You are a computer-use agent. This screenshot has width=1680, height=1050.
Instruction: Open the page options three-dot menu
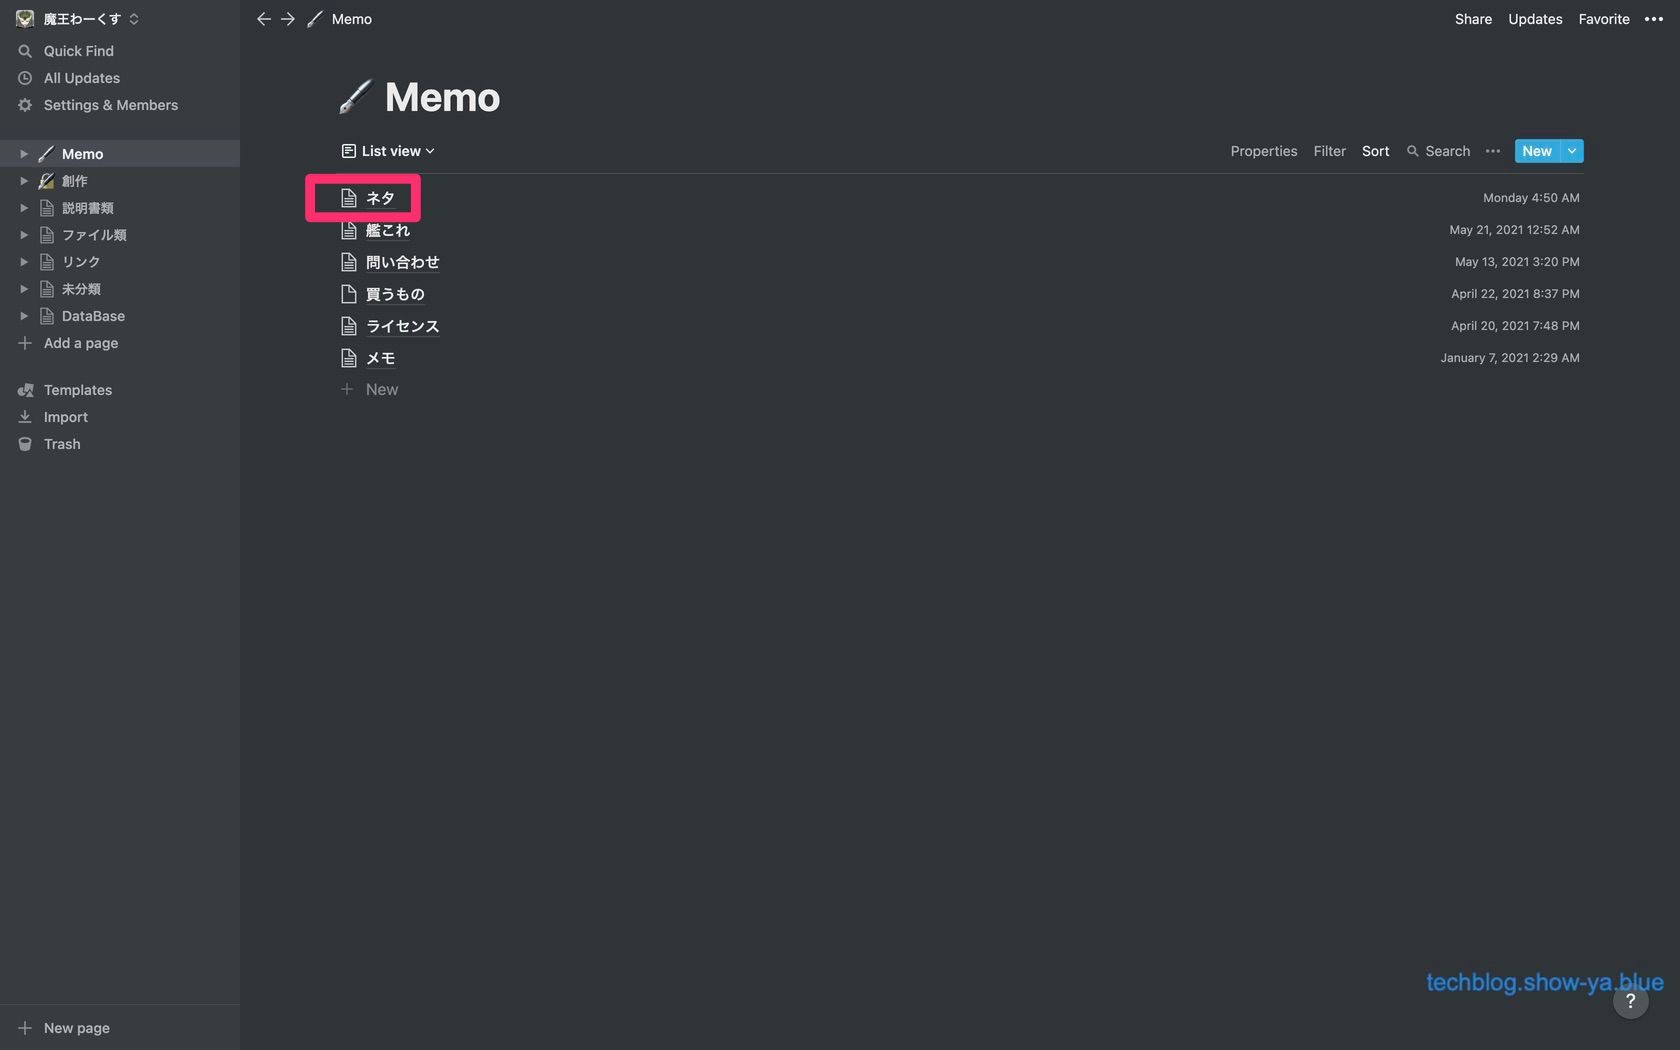pos(1654,19)
